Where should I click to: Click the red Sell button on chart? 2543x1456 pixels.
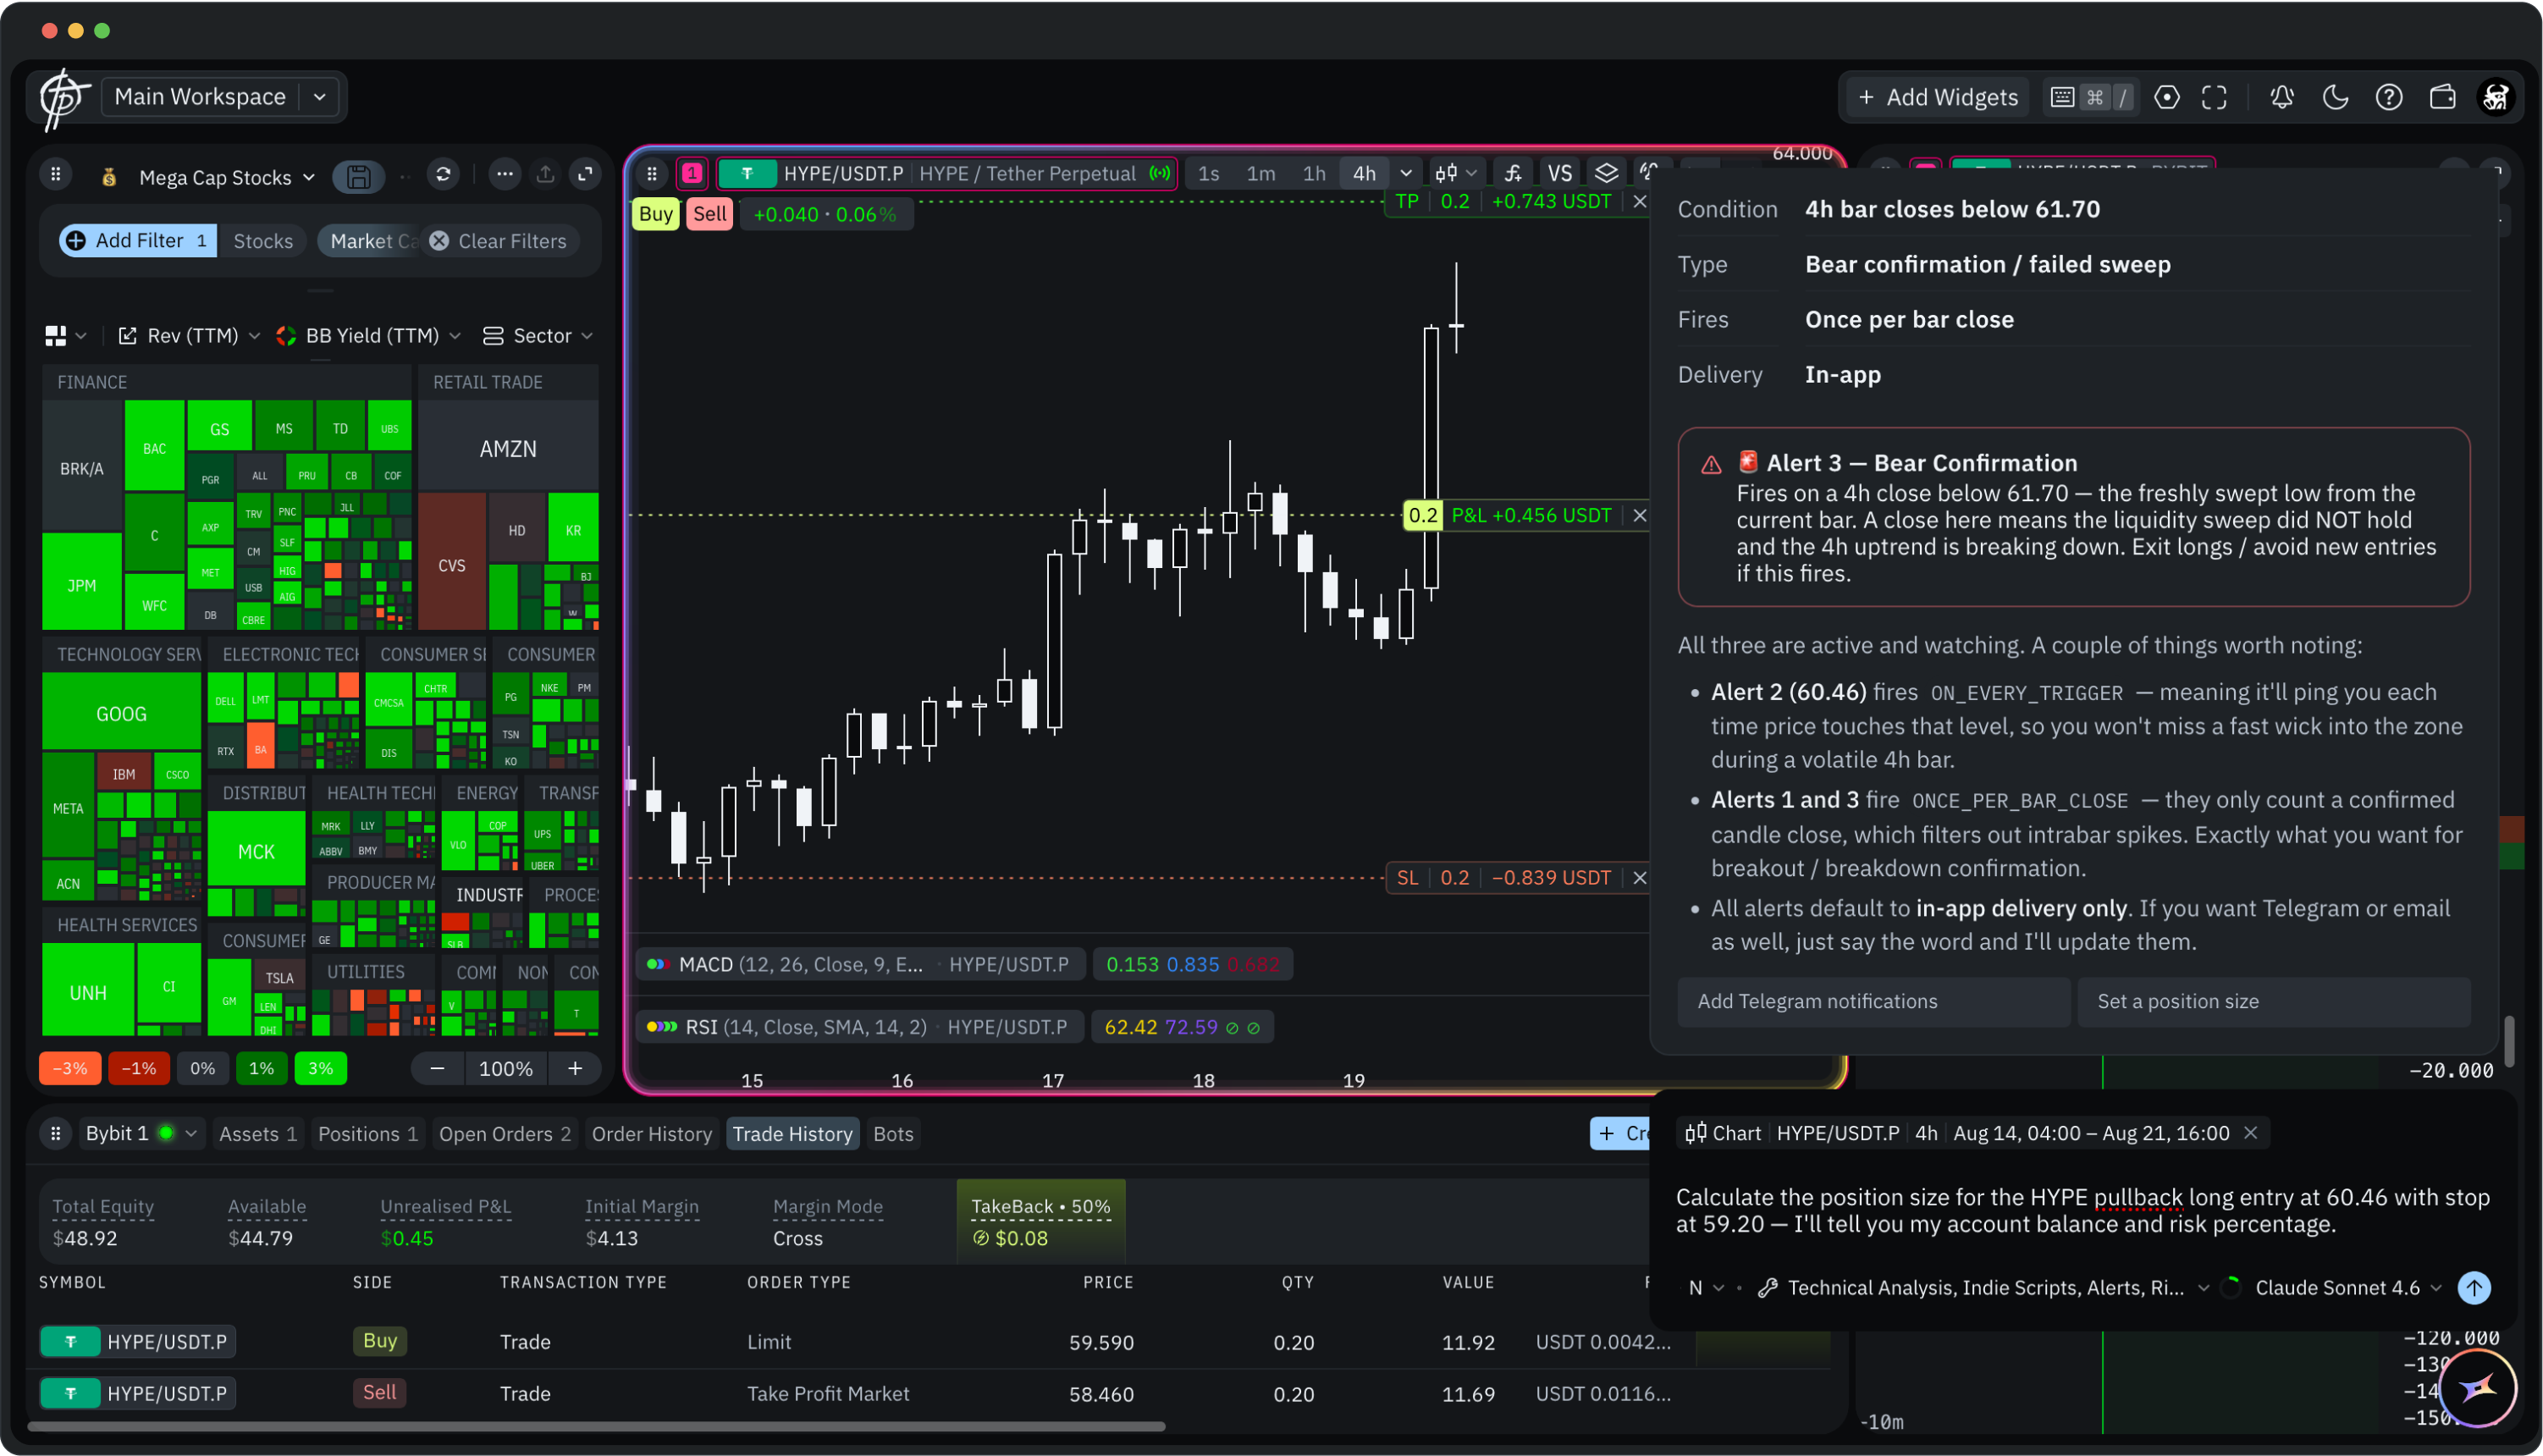tap(710, 214)
